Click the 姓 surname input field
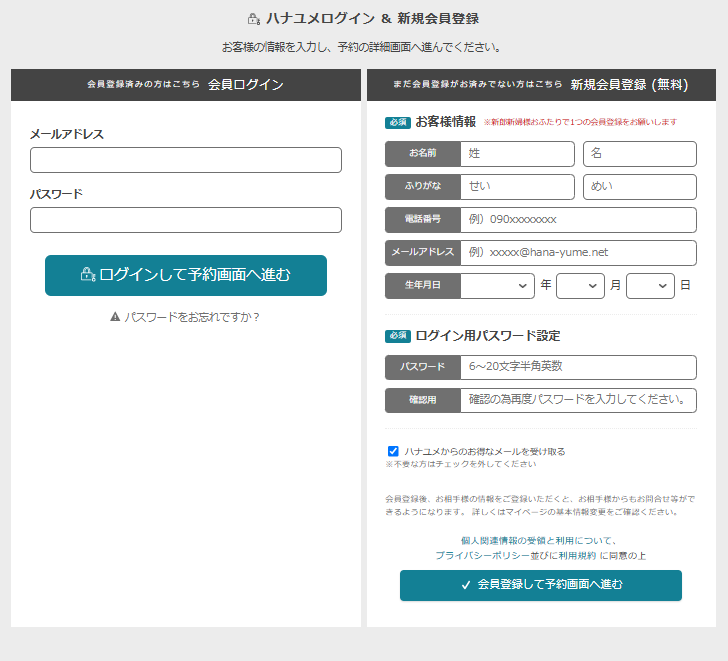 tap(517, 154)
